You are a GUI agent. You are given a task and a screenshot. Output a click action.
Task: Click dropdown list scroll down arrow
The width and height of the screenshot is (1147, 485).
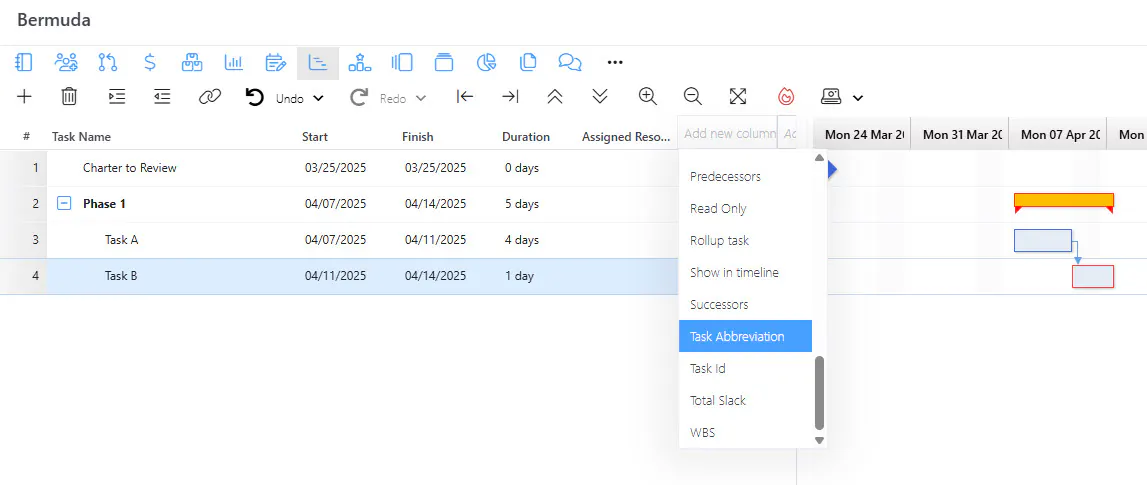pyautogui.click(x=819, y=440)
